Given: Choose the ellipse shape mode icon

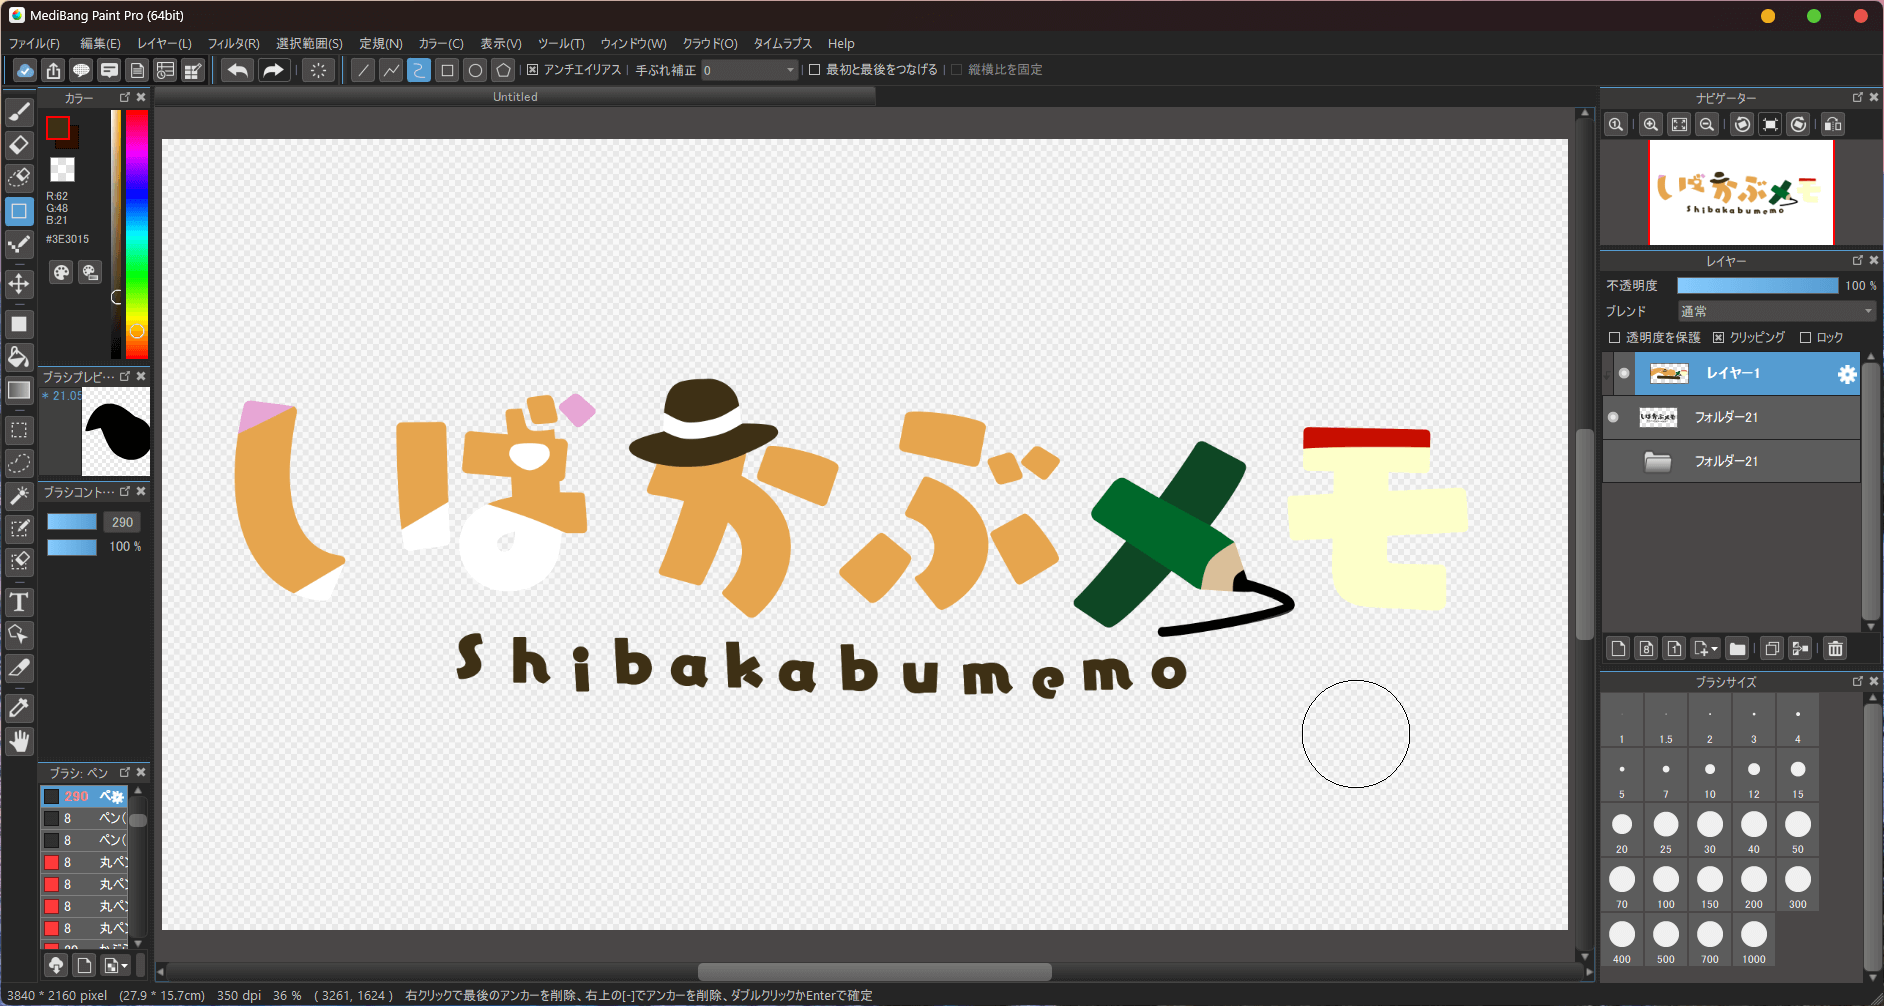Looking at the screenshot, I should tap(475, 70).
